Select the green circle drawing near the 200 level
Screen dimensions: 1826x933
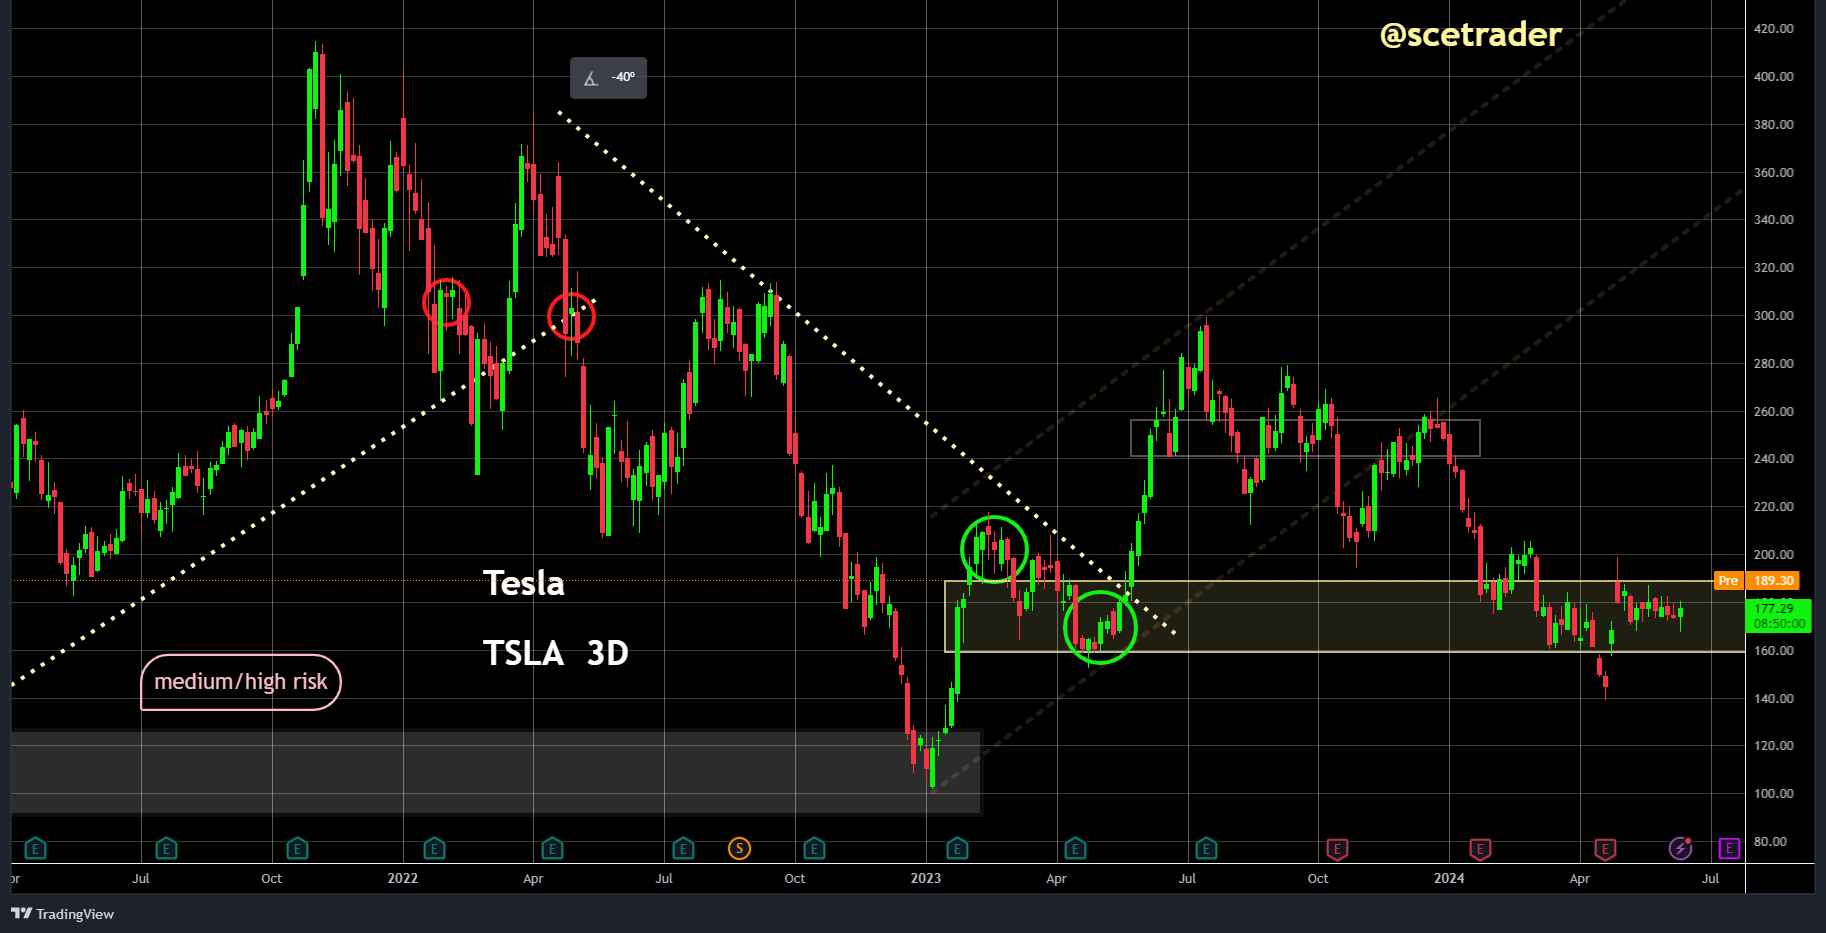pos(994,549)
